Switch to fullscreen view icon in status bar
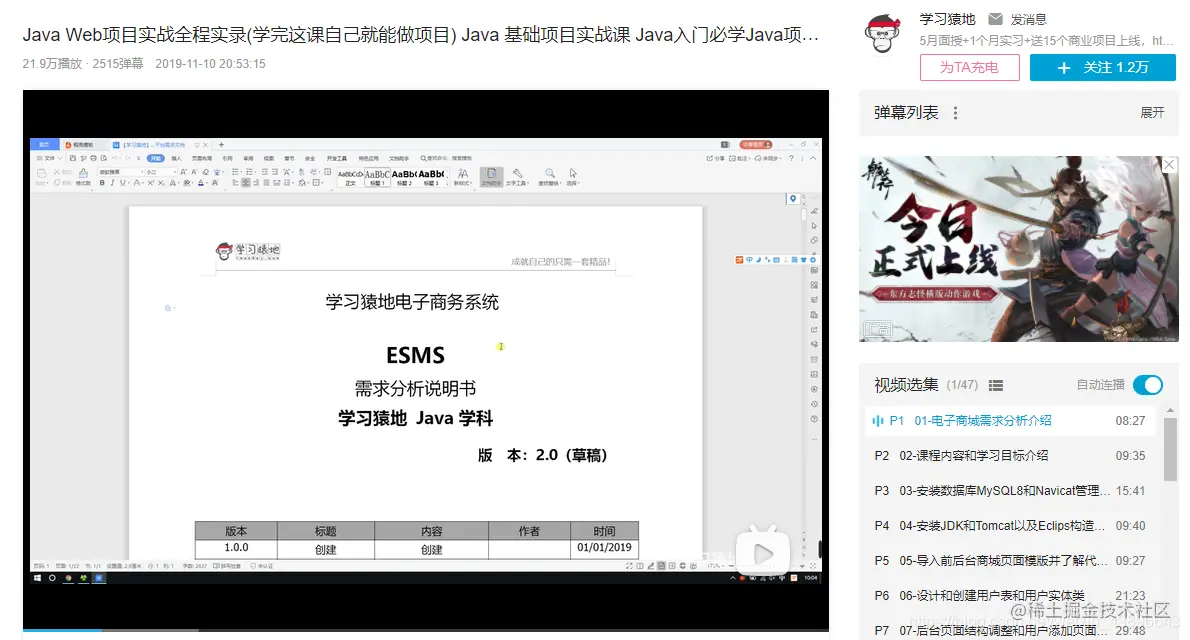 coord(629,566)
